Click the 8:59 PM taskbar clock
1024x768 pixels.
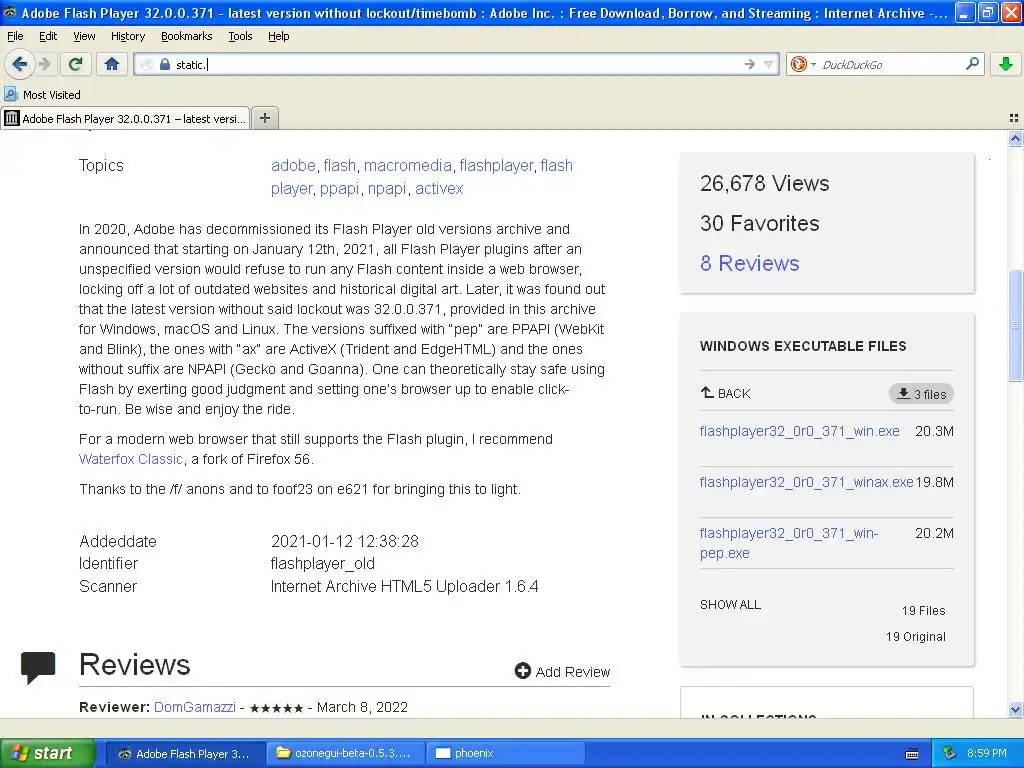986,753
